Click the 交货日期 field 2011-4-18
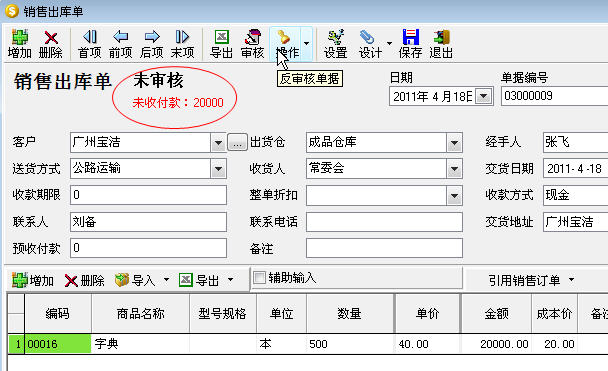Screen dimensions: 608x371 pos(575,168)
